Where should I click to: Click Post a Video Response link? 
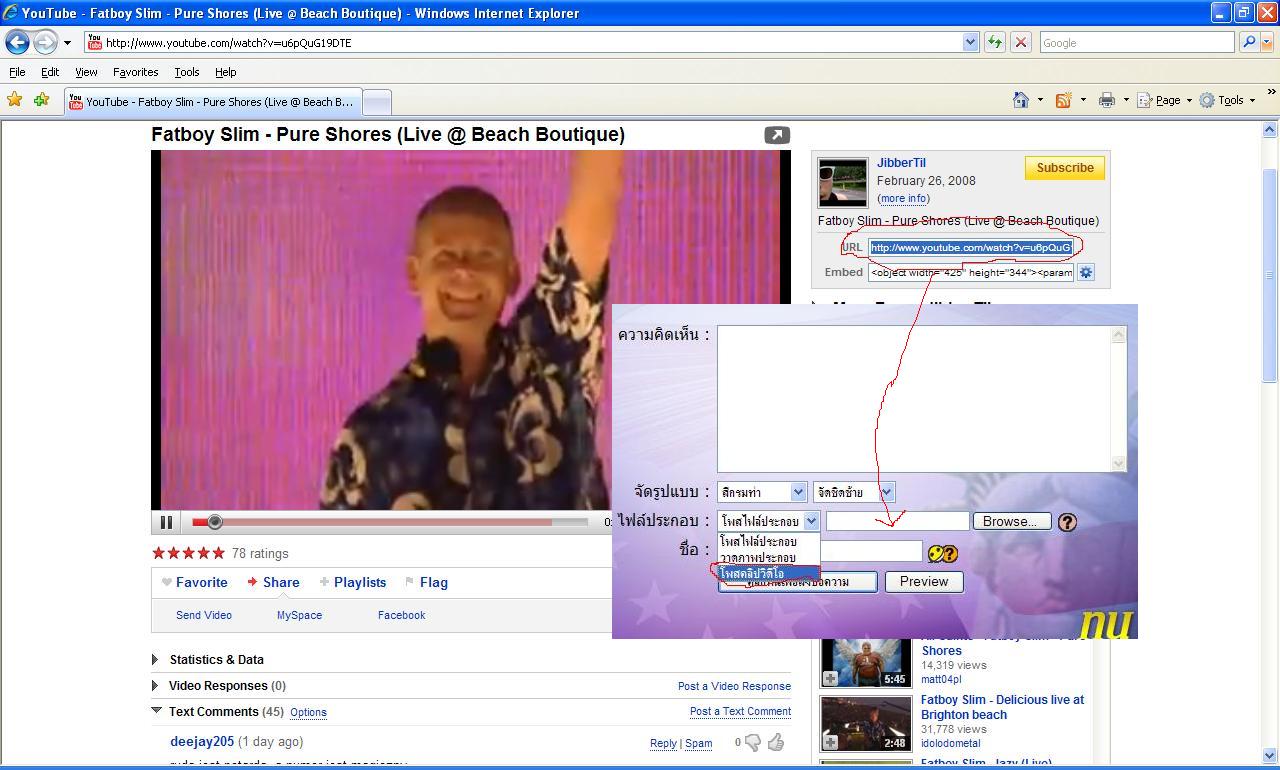coord(734,686)
